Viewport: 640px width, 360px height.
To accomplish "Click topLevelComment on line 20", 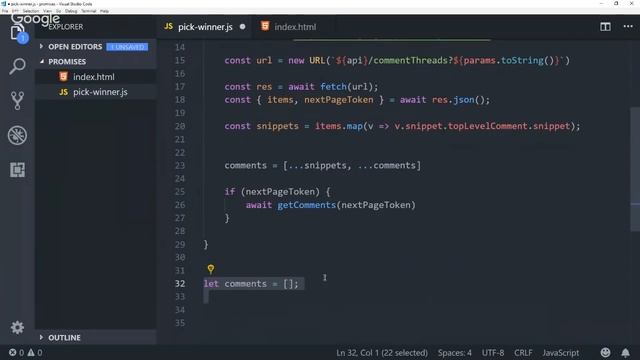I will [x=488, y=126].
